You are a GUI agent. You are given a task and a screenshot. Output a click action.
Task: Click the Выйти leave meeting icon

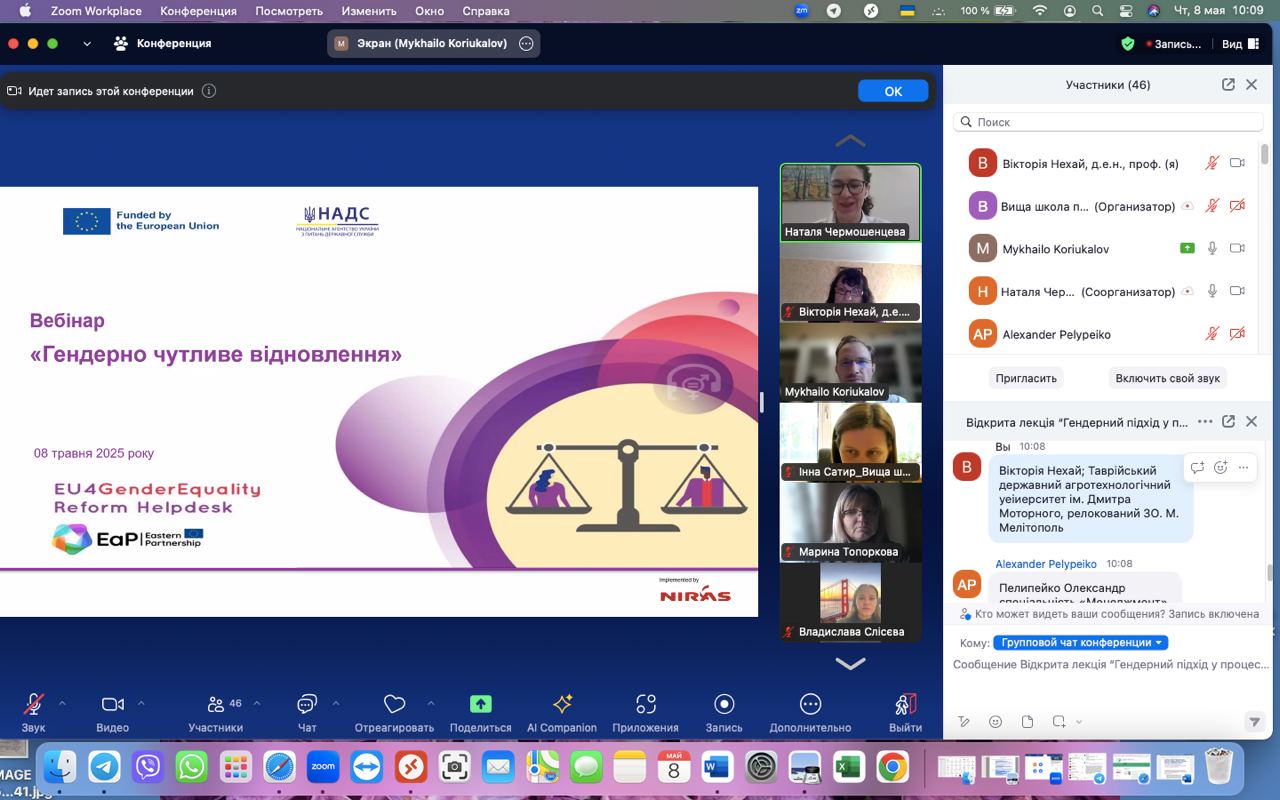coord(905,704)
